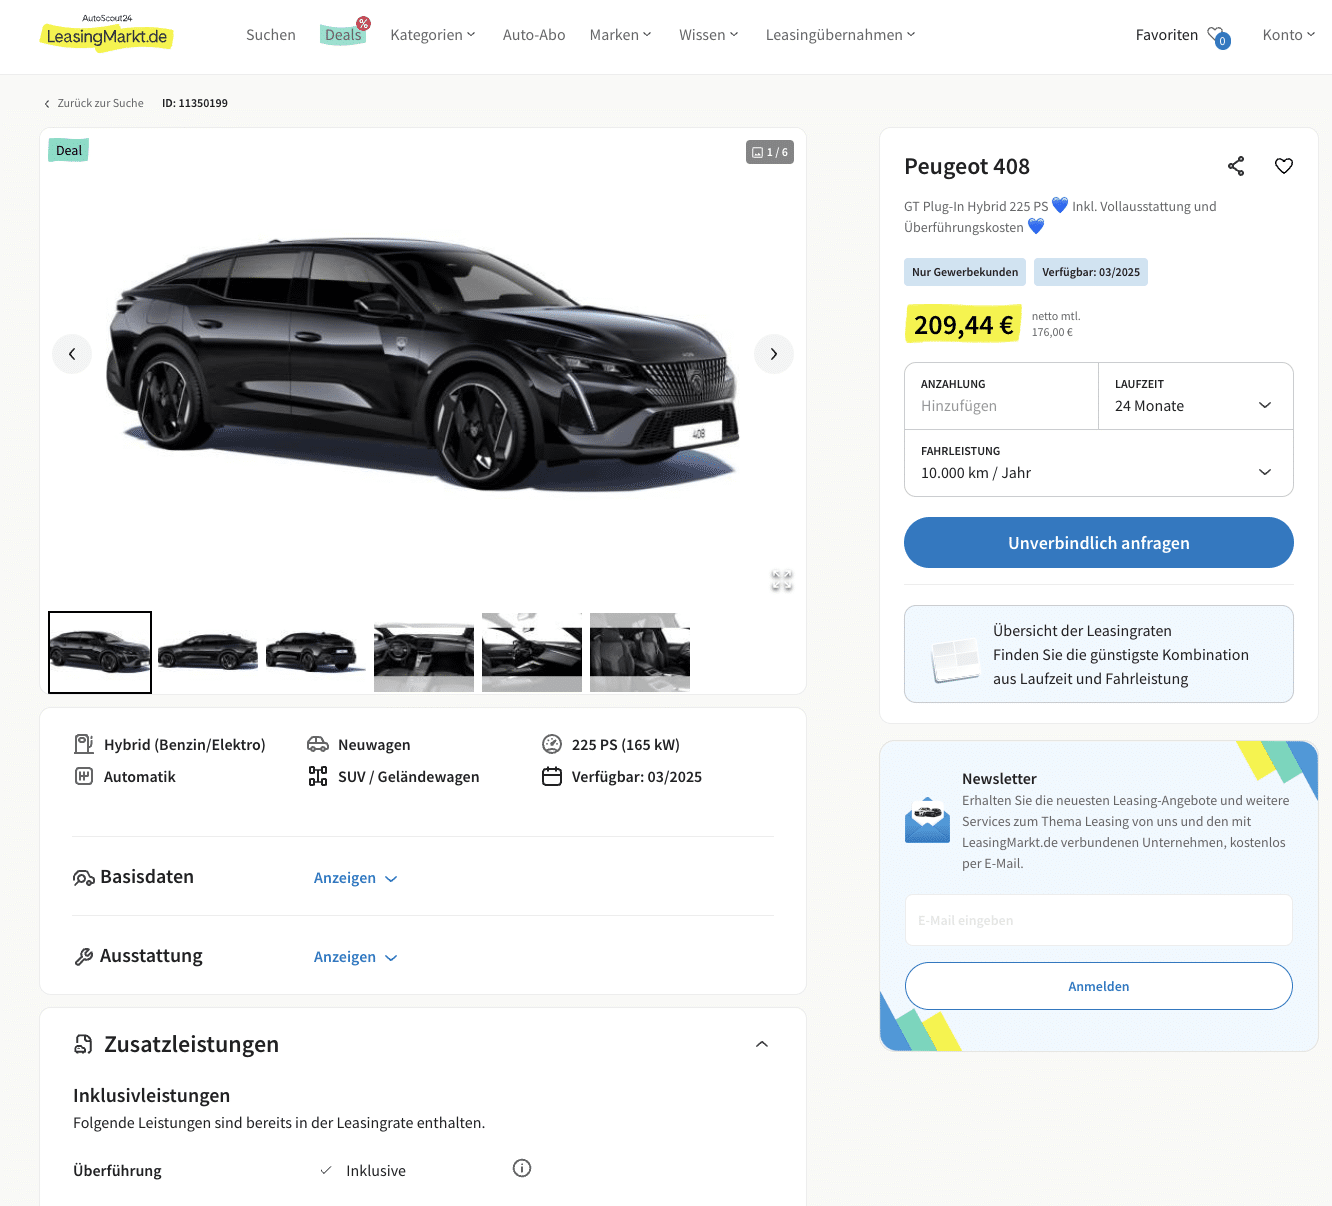Click the Peugeot 408 title
Image resolution: width=1332 pixels, height=1206 pixels.
tap(967, 166)
